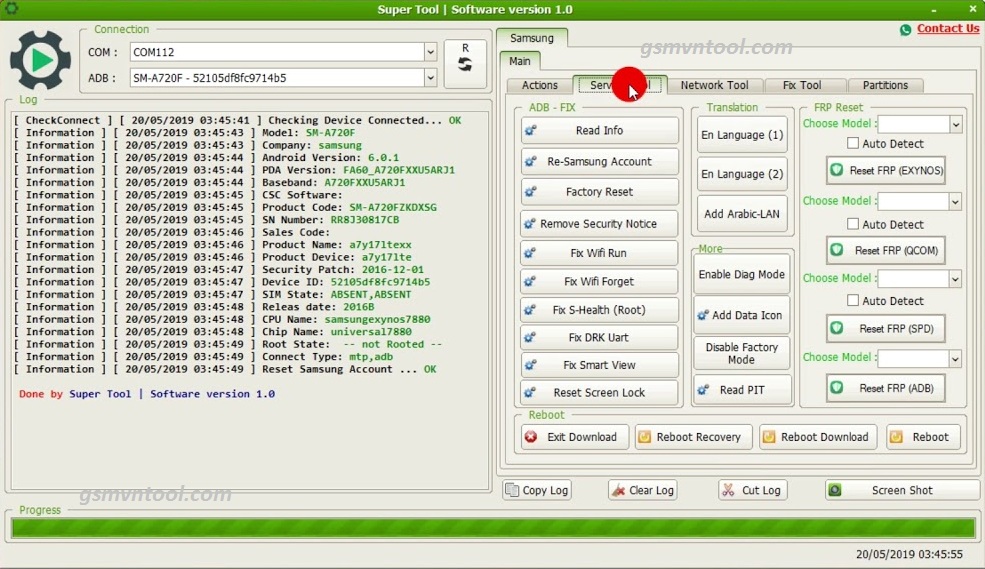Screen dimensions: 985x569
Task: Click log value 2016-12-01 security patch
Action: pos(393,269)
